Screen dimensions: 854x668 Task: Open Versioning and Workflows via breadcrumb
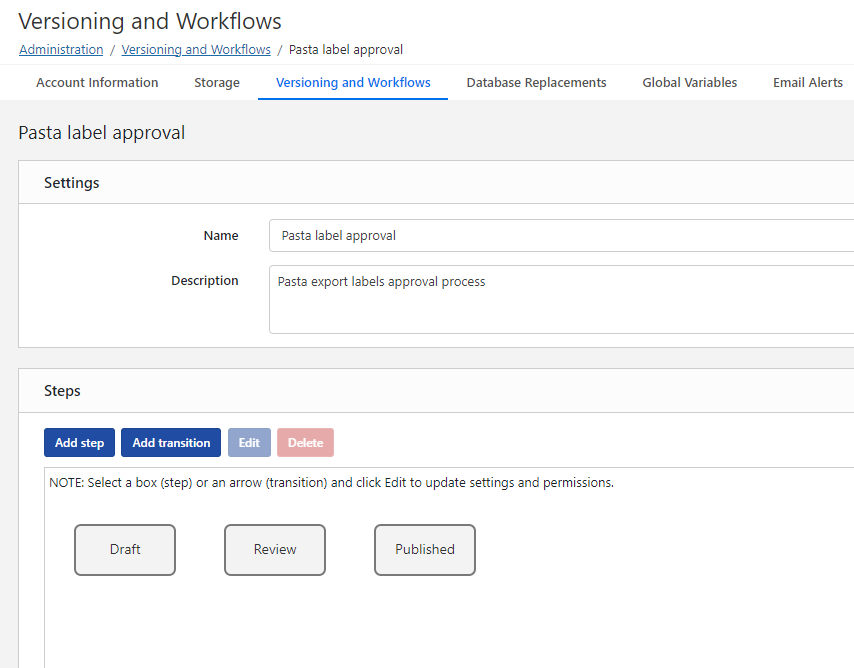coord(196,49)
